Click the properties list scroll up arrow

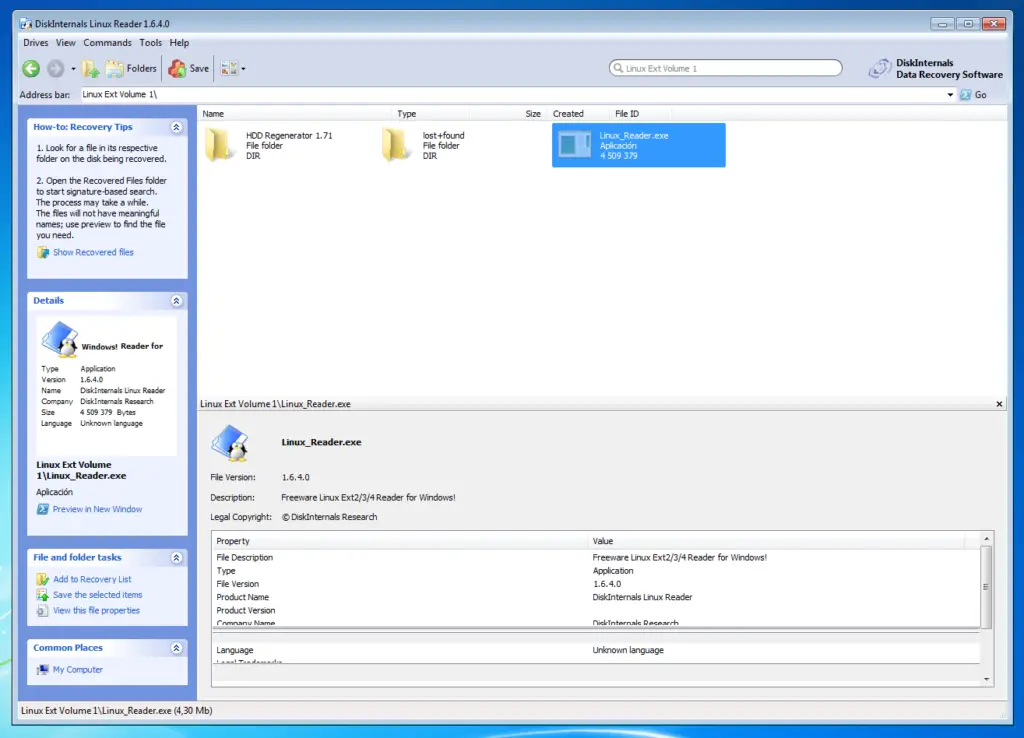click(986, 539)
